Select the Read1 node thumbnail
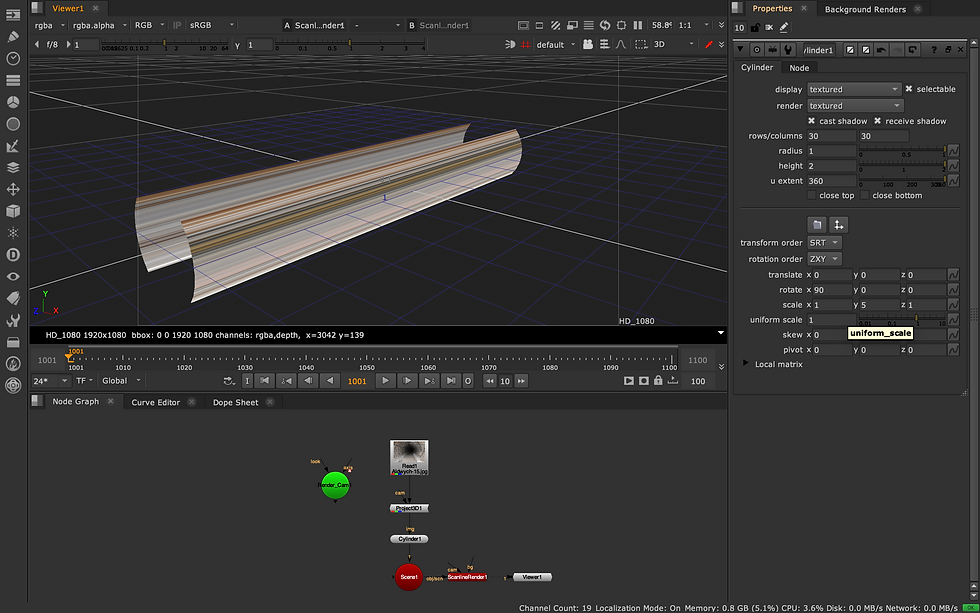Viewport: 980px width, 613px height. [409, 457]
